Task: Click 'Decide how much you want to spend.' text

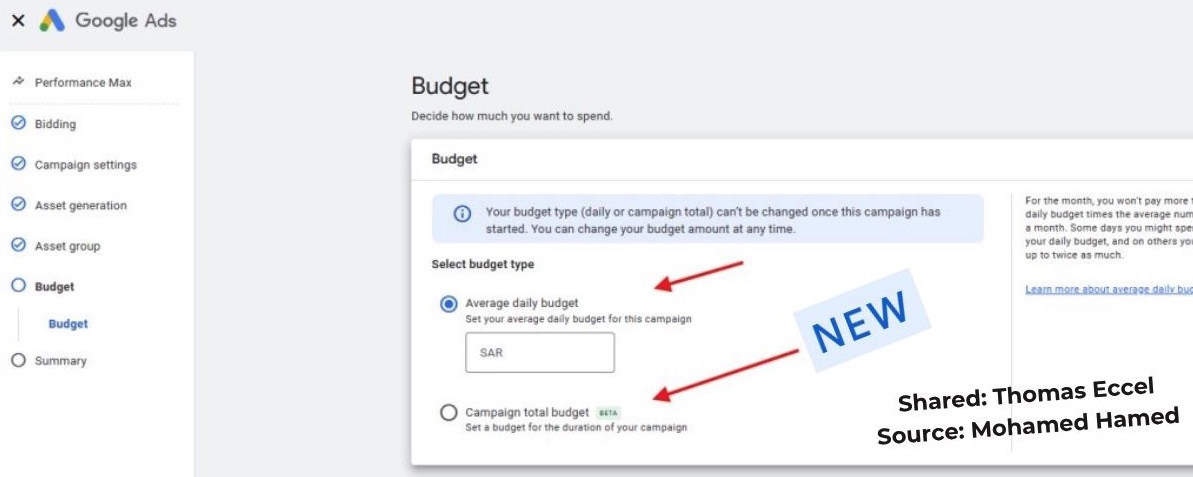Action: (511, 116)
